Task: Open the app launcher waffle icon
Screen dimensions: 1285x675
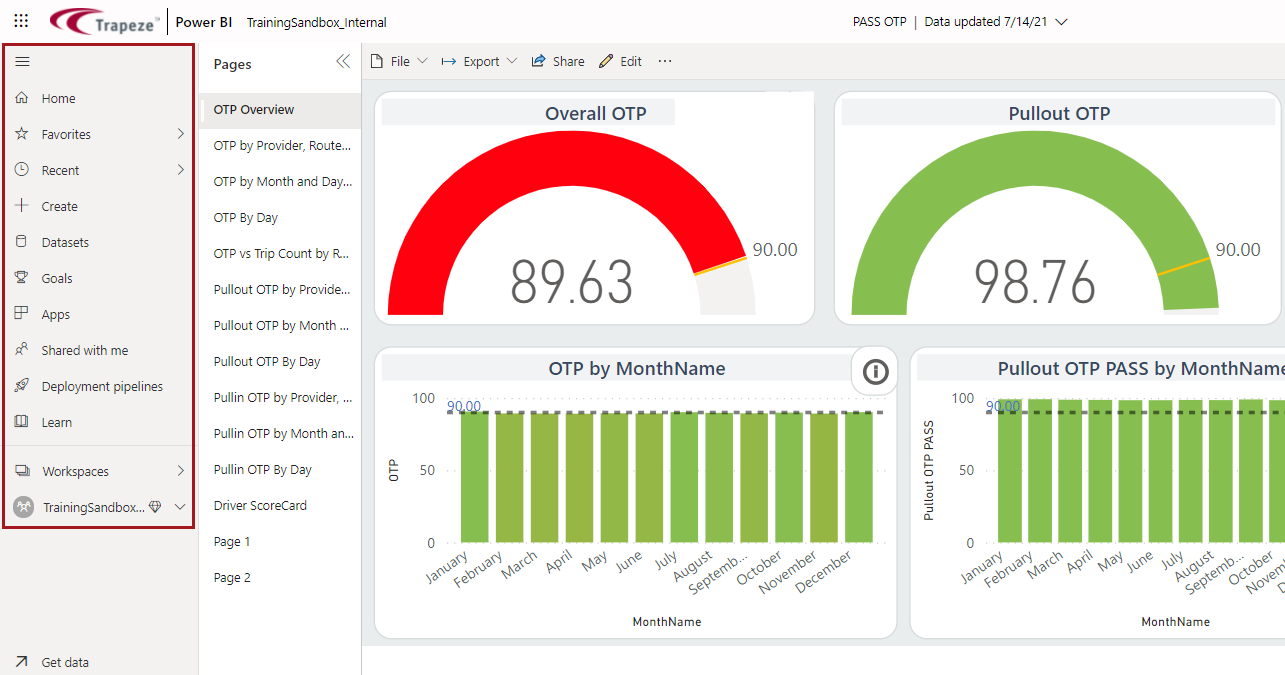Action: click(x=21, y=19)
